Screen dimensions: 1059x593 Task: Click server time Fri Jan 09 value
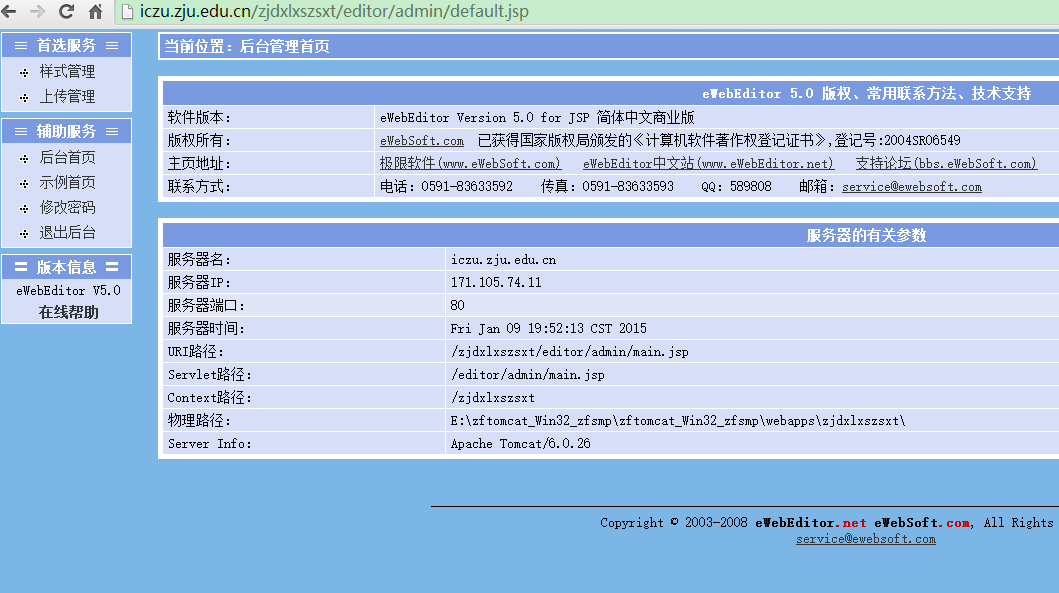point(548,329)
